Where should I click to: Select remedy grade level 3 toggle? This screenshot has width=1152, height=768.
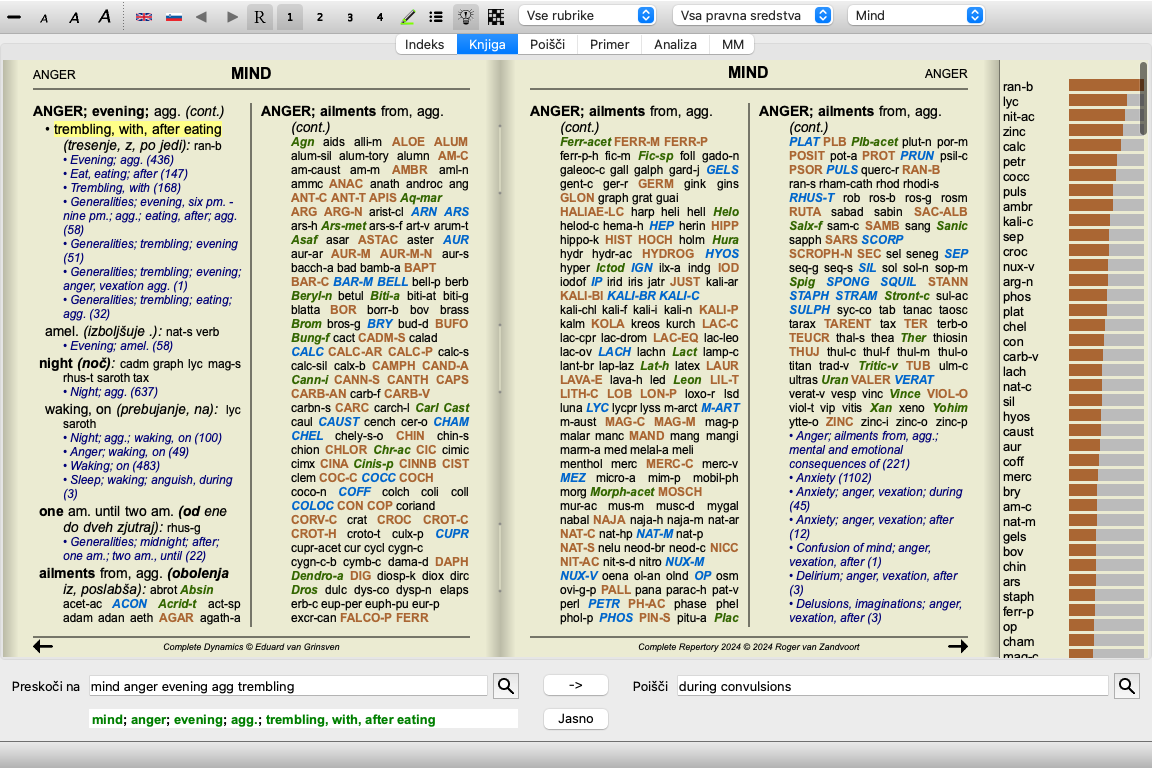[x=349, y=17]
